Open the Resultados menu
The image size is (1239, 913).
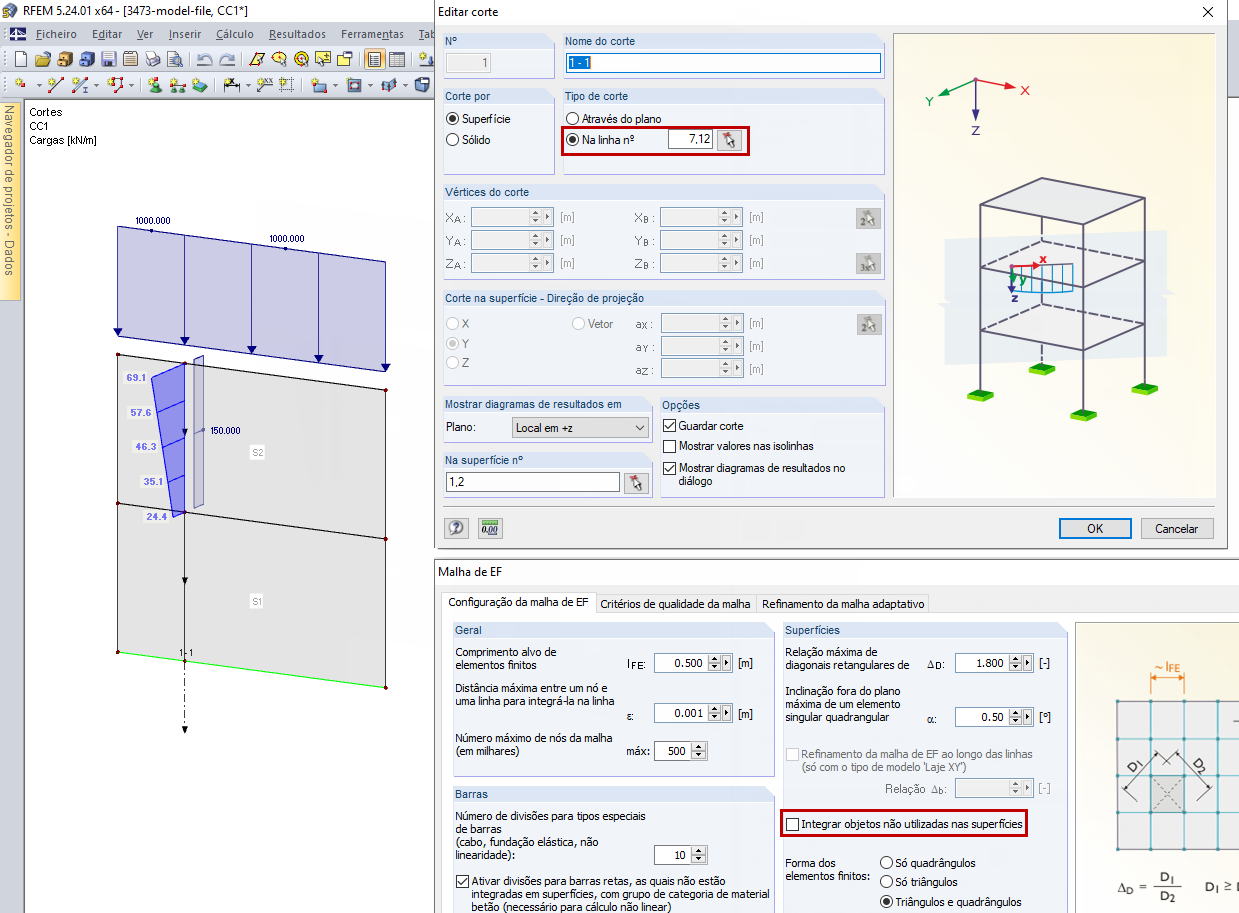(x=298, y=34)
